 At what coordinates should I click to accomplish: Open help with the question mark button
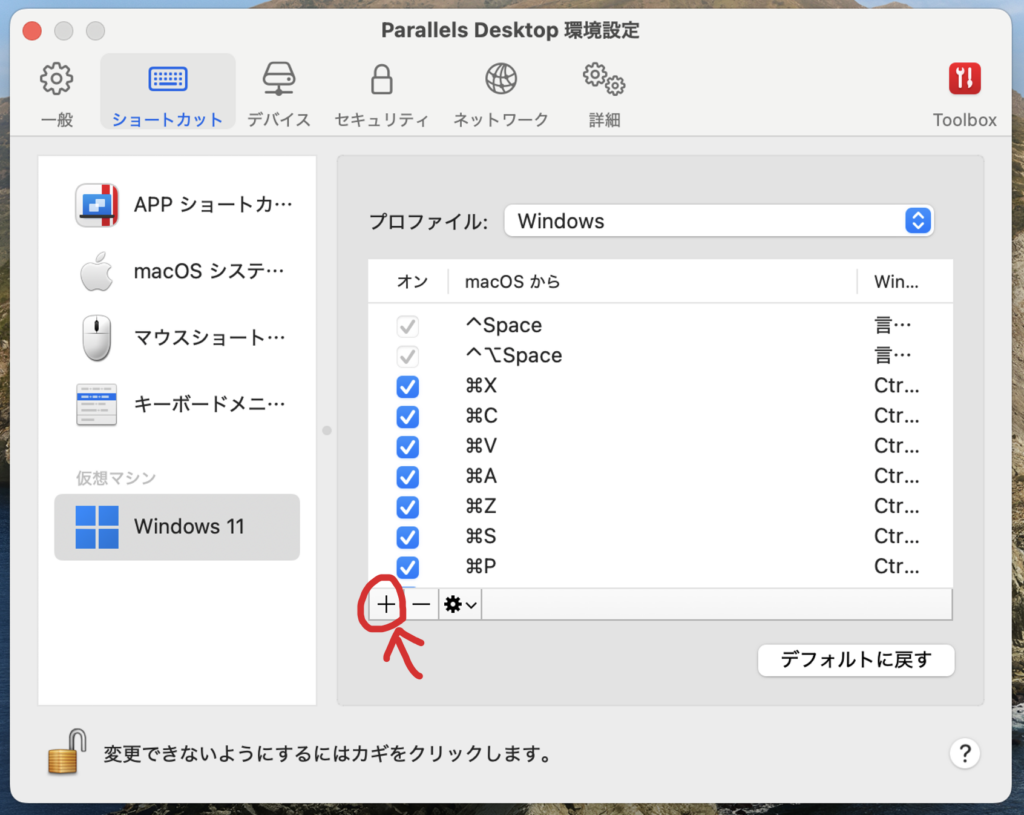965,754
